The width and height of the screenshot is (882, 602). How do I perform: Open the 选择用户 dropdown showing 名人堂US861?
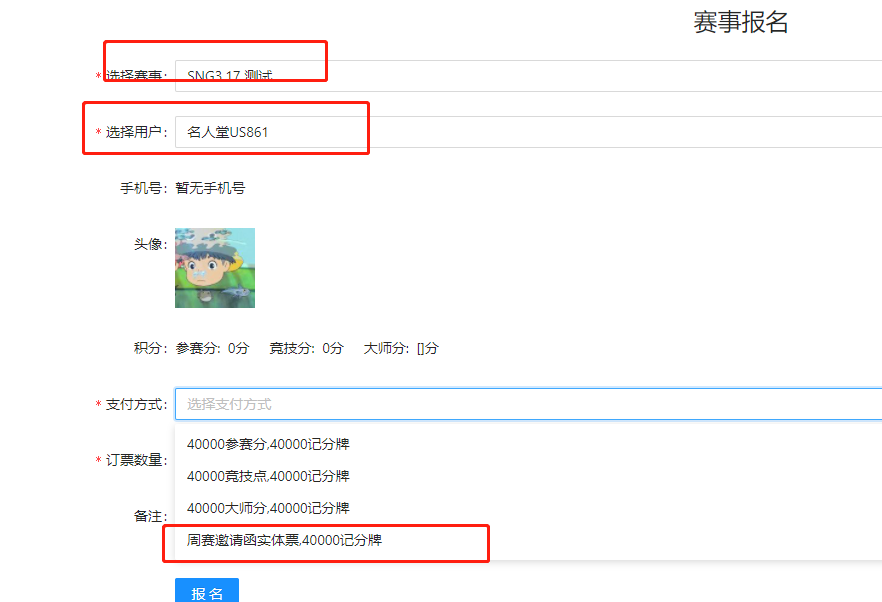(527, 132)
